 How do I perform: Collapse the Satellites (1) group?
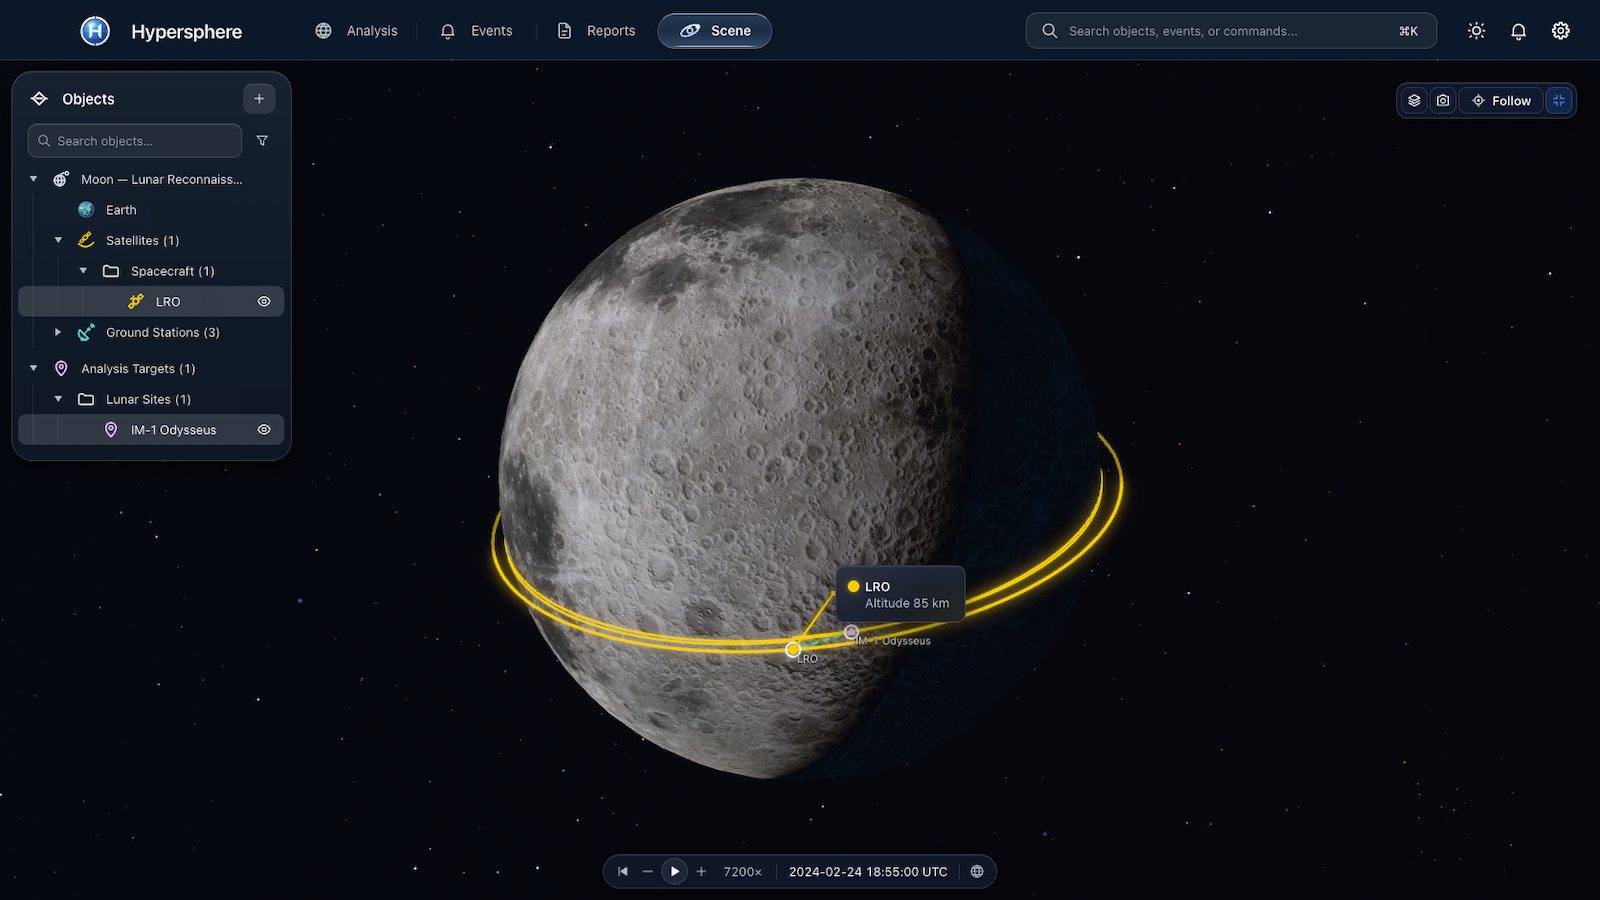[58, 240]
